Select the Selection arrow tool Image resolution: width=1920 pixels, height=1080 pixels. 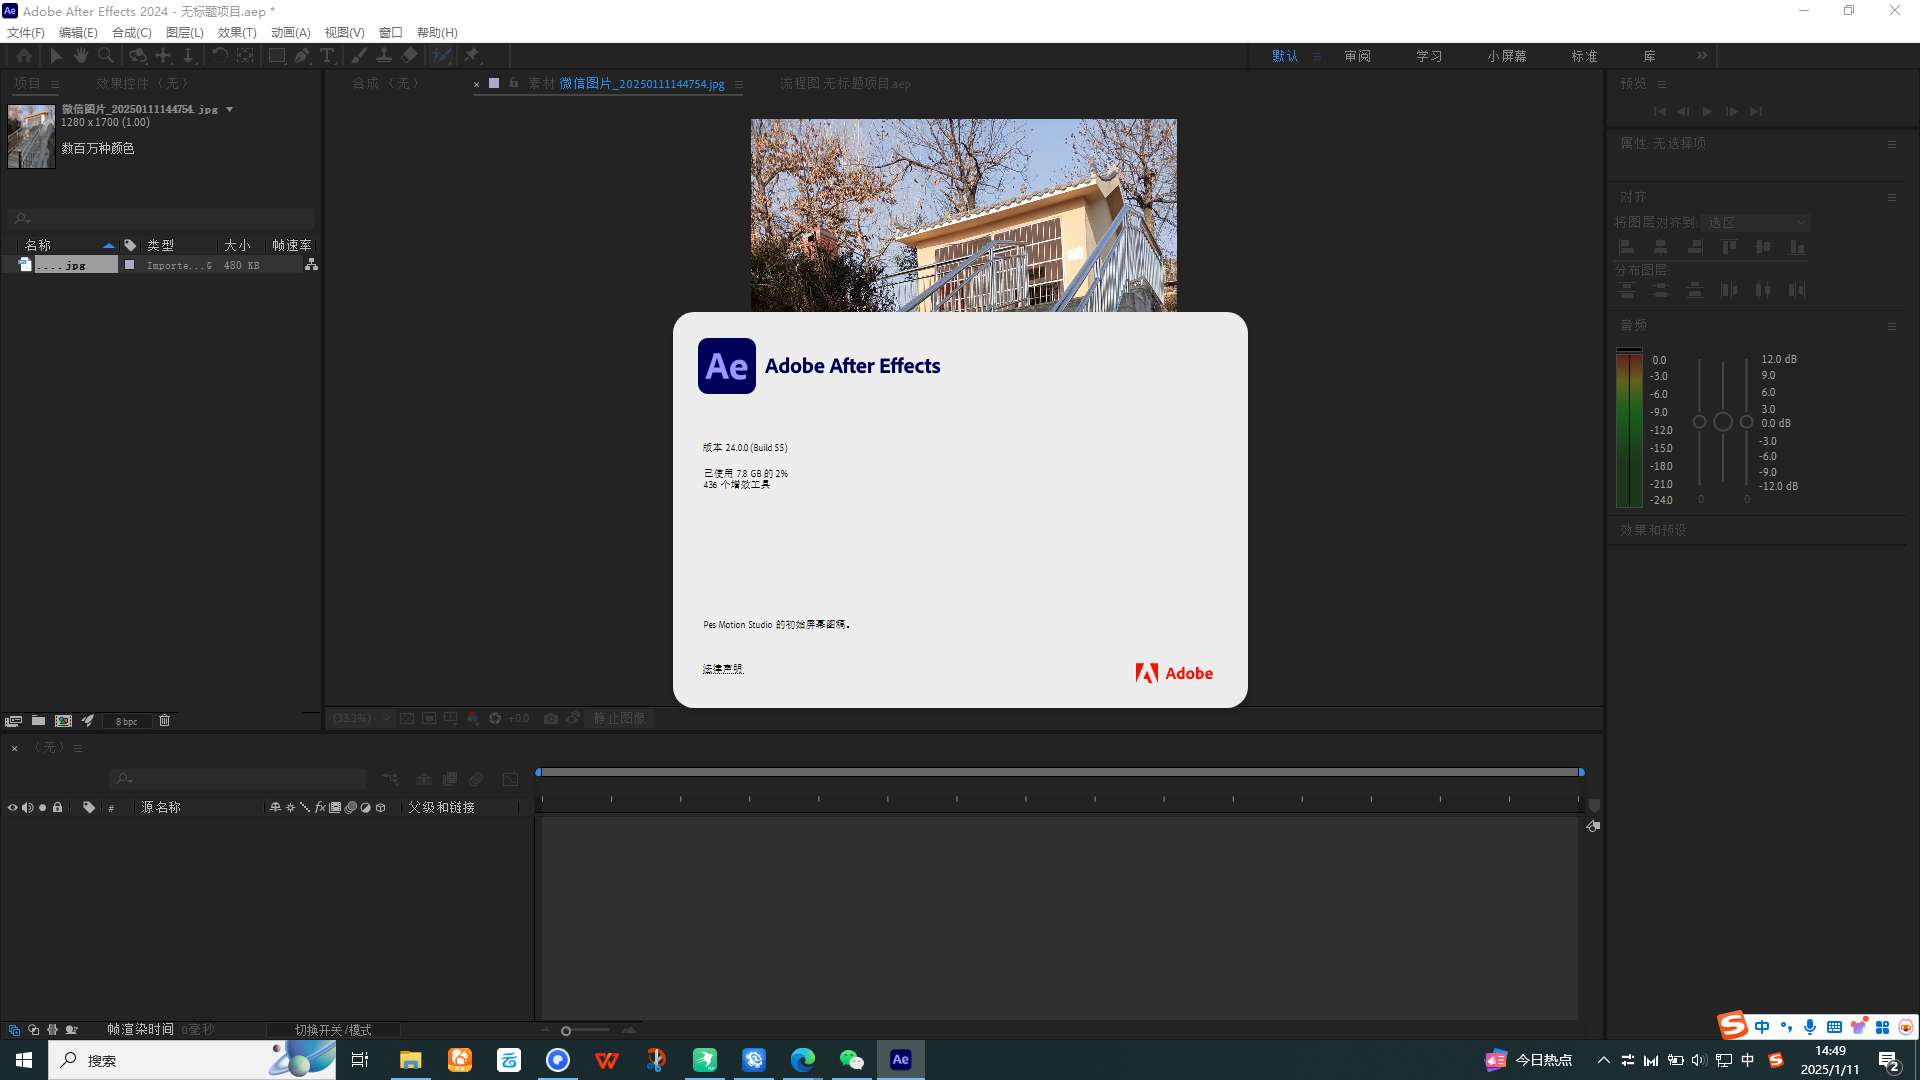[56, 56]
